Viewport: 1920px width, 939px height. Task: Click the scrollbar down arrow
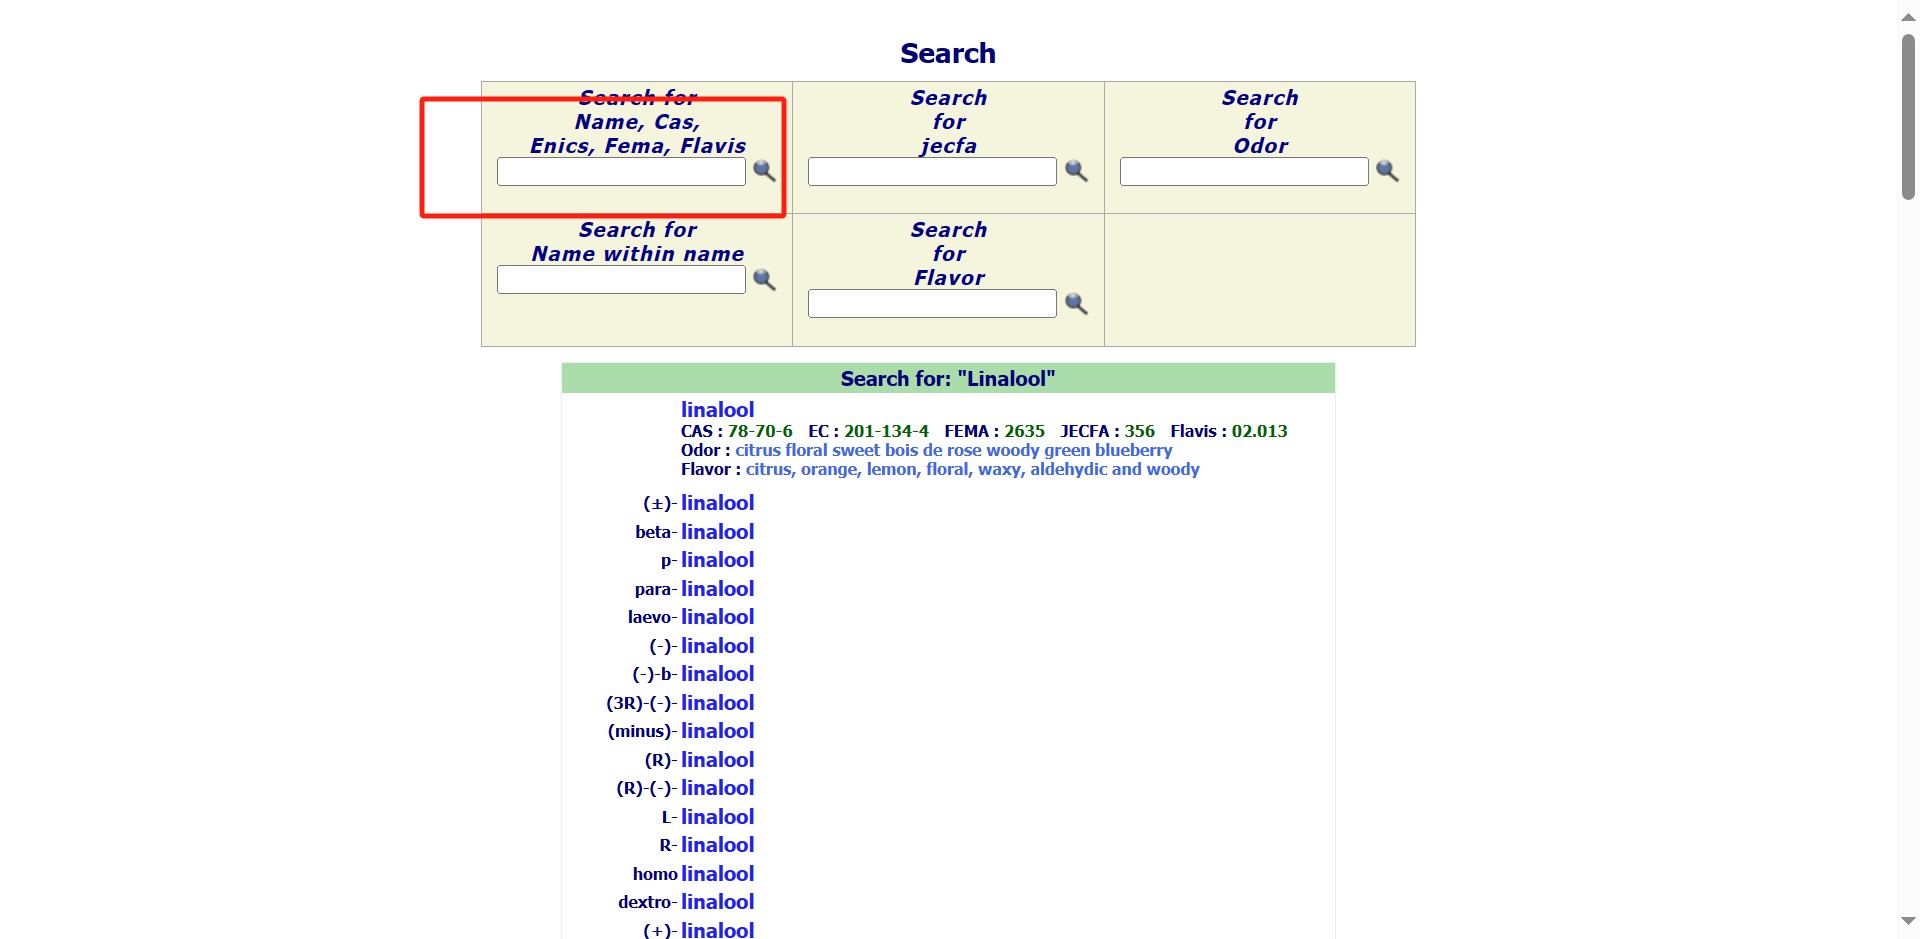click(x=1908, y=921)
